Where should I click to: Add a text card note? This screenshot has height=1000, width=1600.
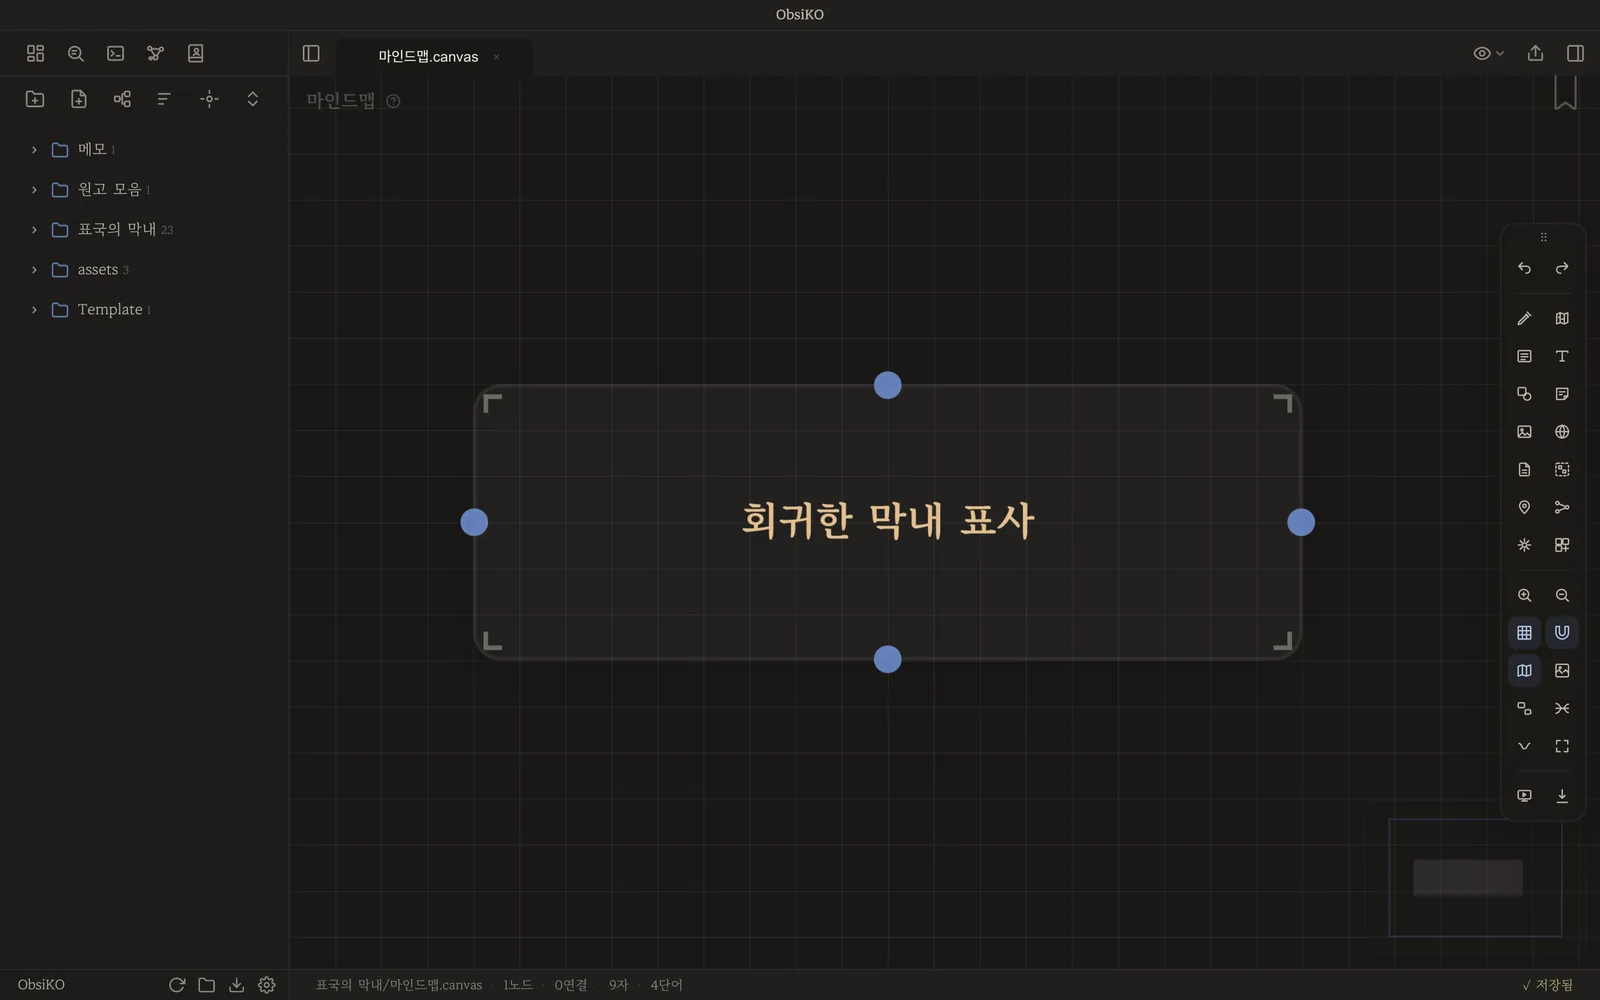(x=1524, y=356)
